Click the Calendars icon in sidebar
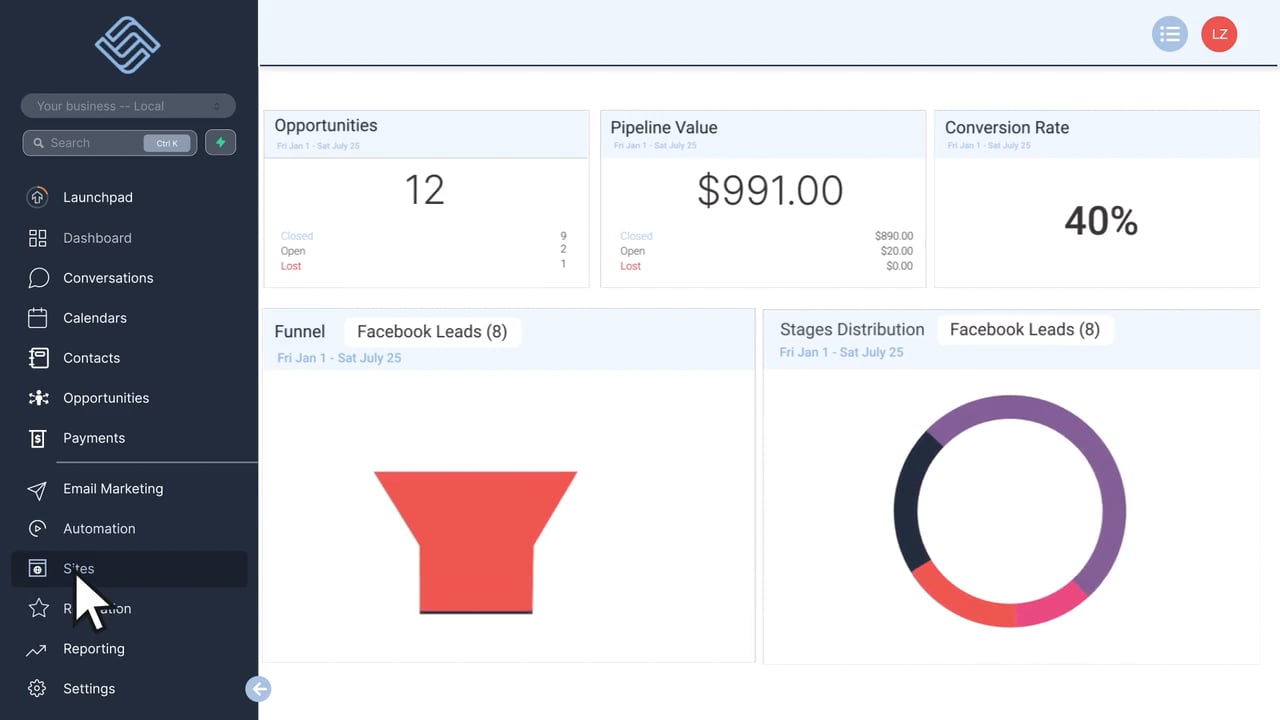 tap(37, 318)
